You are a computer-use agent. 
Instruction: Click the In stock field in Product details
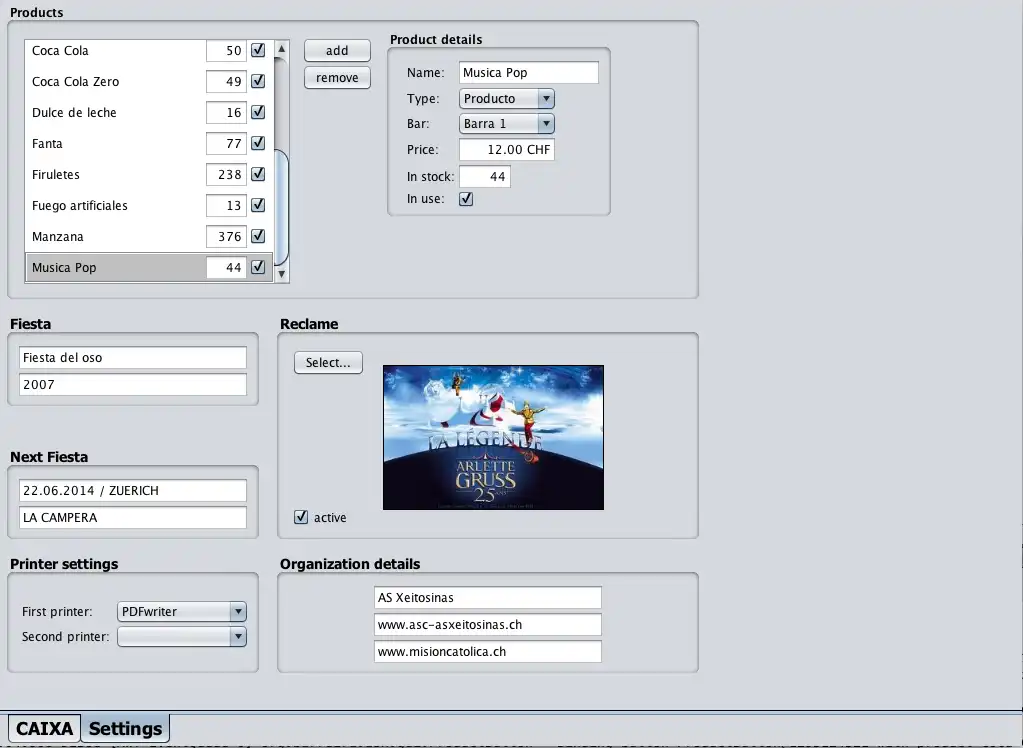pyautogui.click(x=485, y=176)
